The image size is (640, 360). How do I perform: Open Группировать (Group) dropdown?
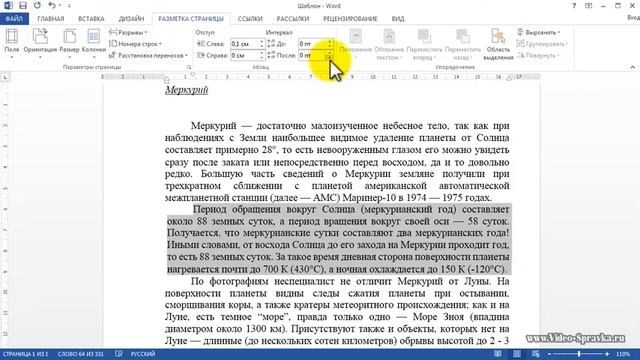[x=542, y=44]
